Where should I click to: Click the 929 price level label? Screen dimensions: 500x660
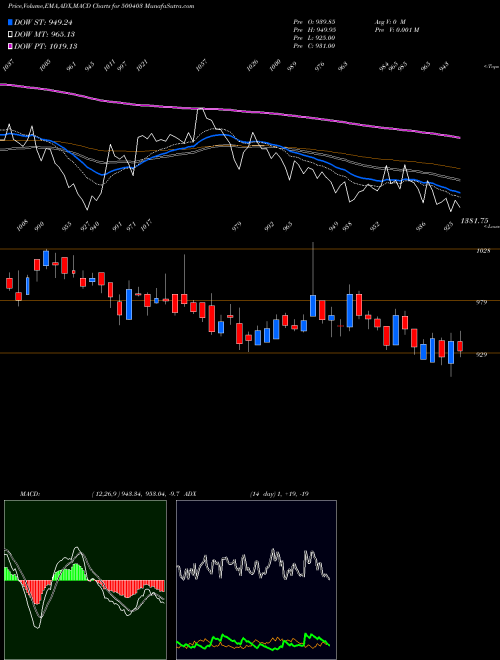click(x=482, y=354)
